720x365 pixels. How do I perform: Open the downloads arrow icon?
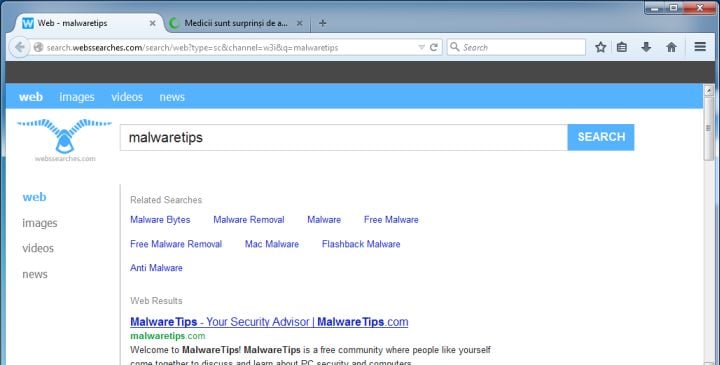(x=646, y=47)
